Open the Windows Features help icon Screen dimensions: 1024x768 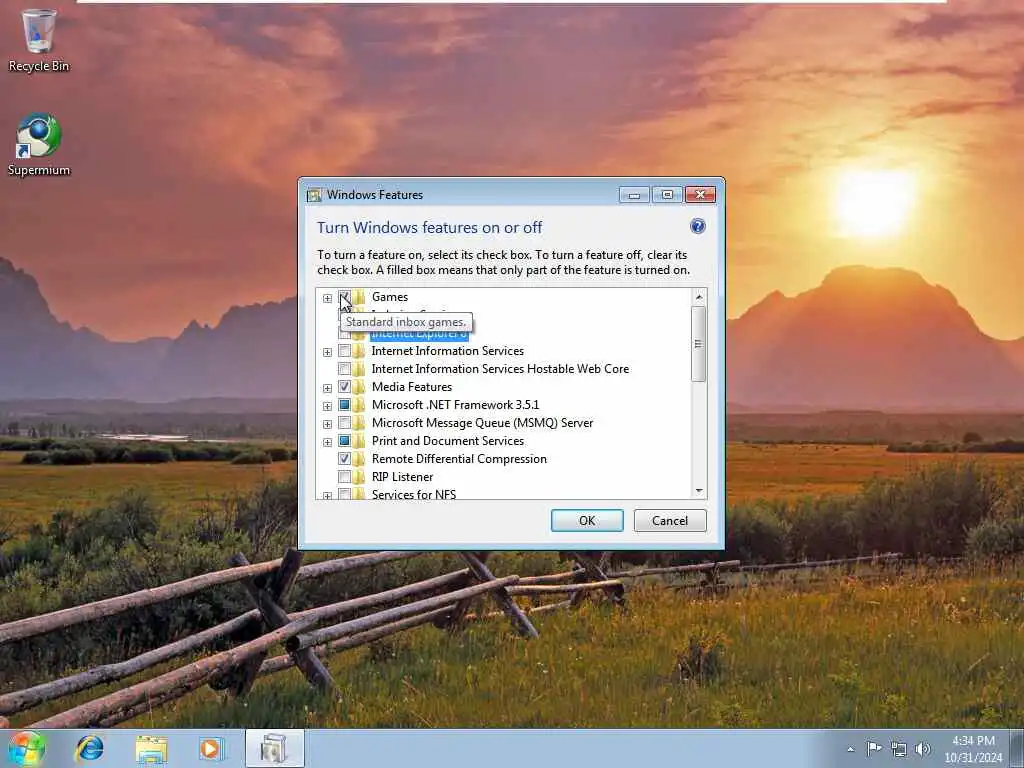pyautogui.click(x=697, y=227)
